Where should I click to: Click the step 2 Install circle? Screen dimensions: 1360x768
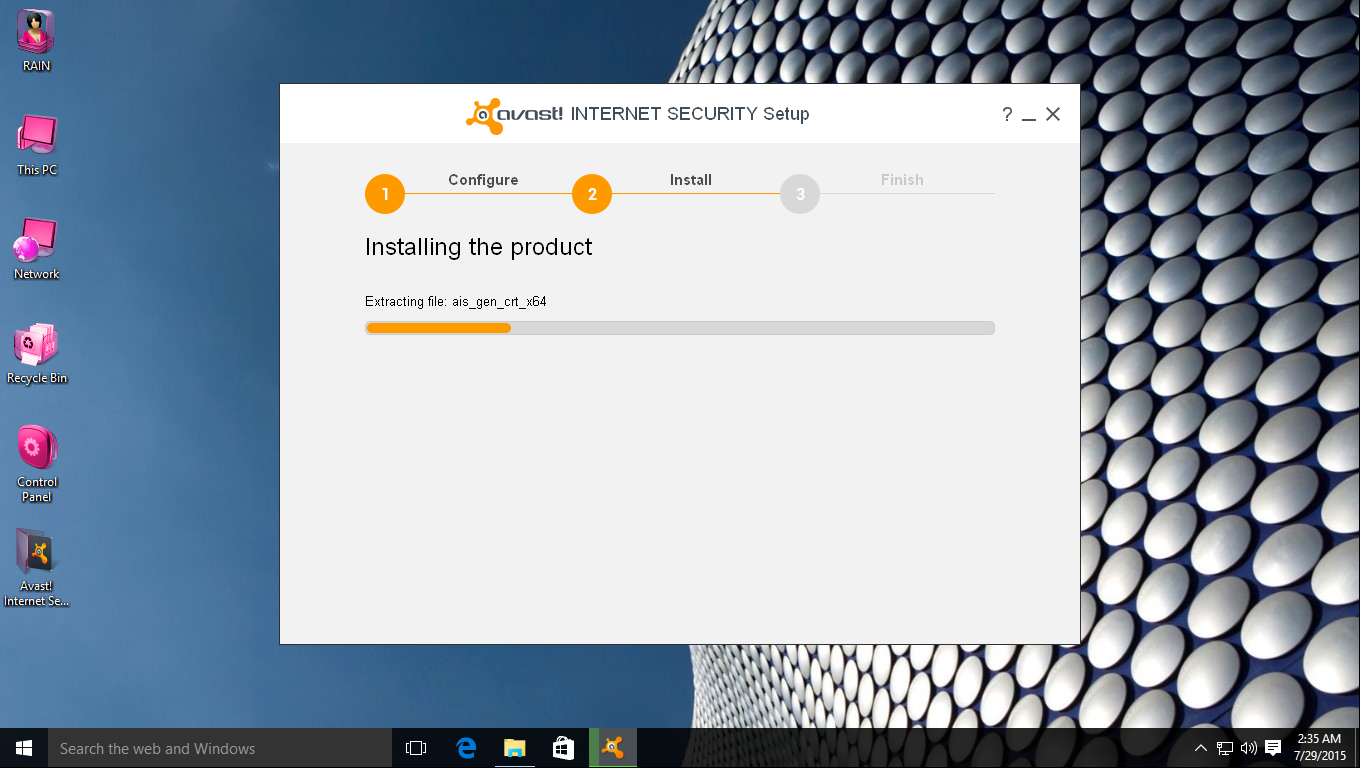pyautogui.click(x=592, y=194)
